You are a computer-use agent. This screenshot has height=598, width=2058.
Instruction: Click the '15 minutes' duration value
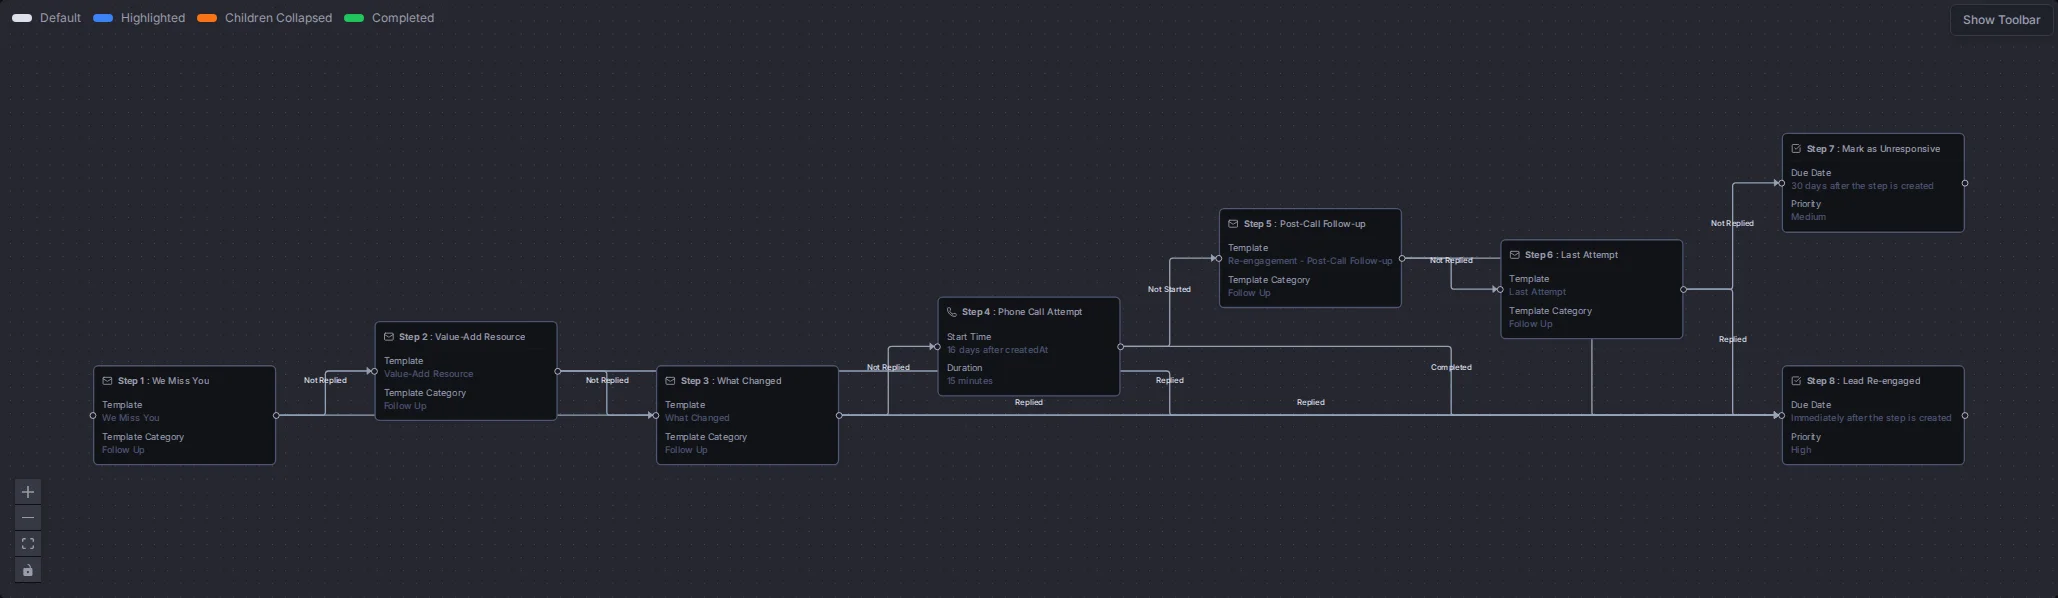(x=970, y=381)
